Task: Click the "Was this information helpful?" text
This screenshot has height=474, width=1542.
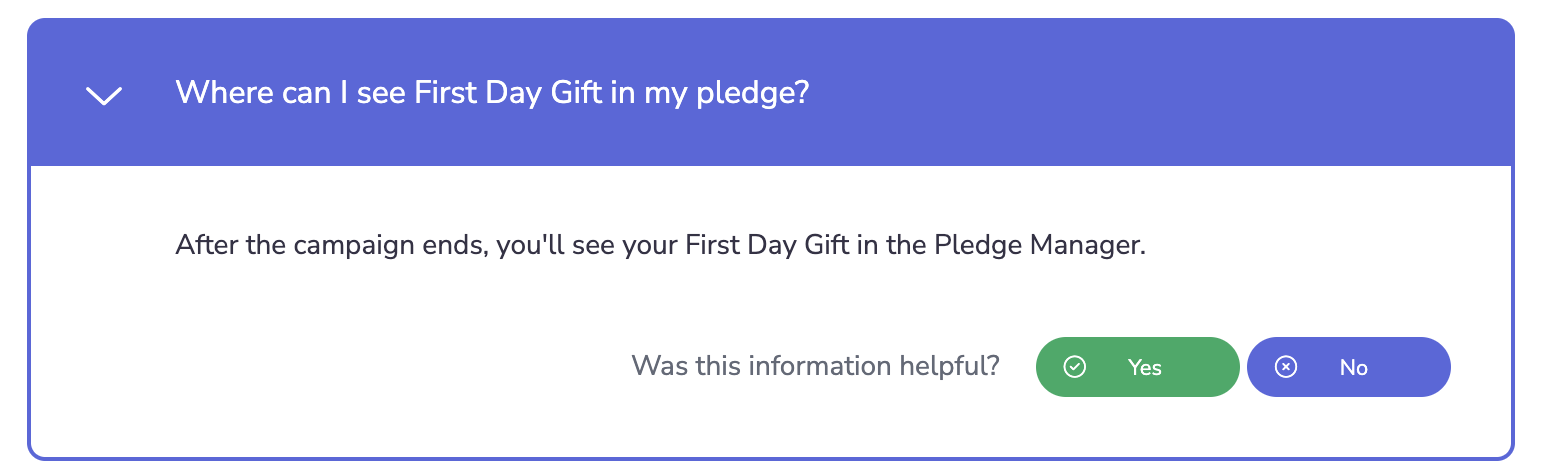Action: point(815,366)
